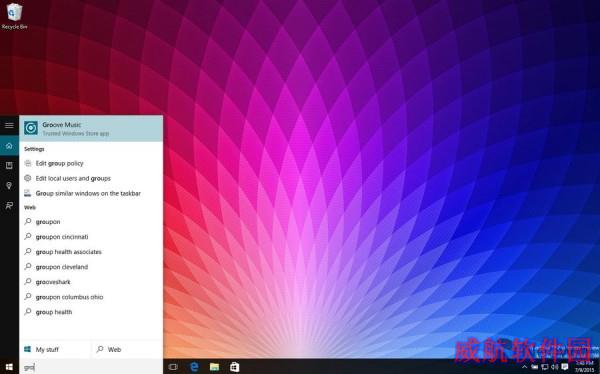This screenshot has width=600, height=374.
Task: Open the Recycle Bin desktop icon
Action: click(14, 16)
